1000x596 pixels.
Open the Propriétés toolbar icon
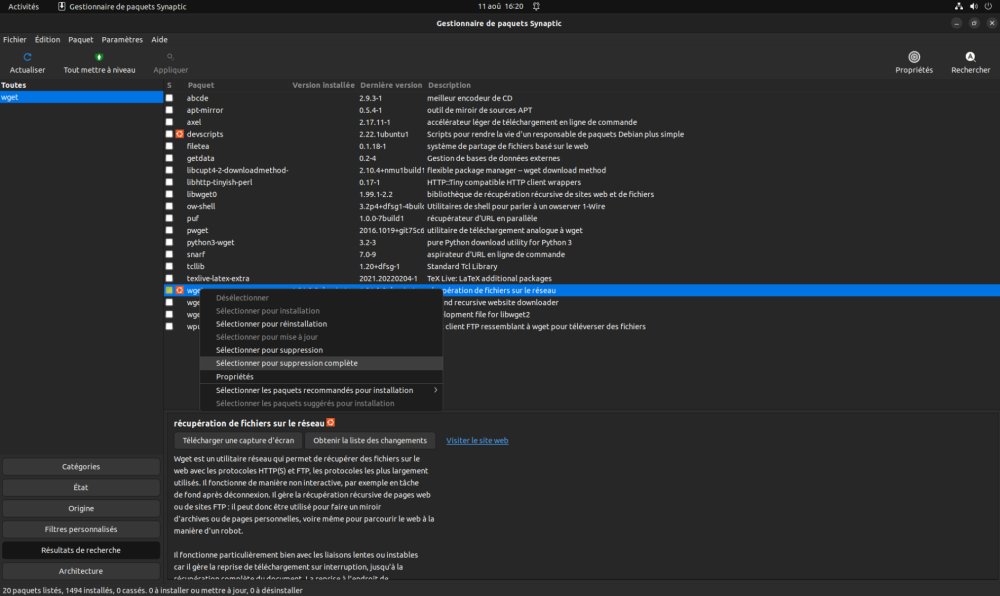tap(914, 57)
